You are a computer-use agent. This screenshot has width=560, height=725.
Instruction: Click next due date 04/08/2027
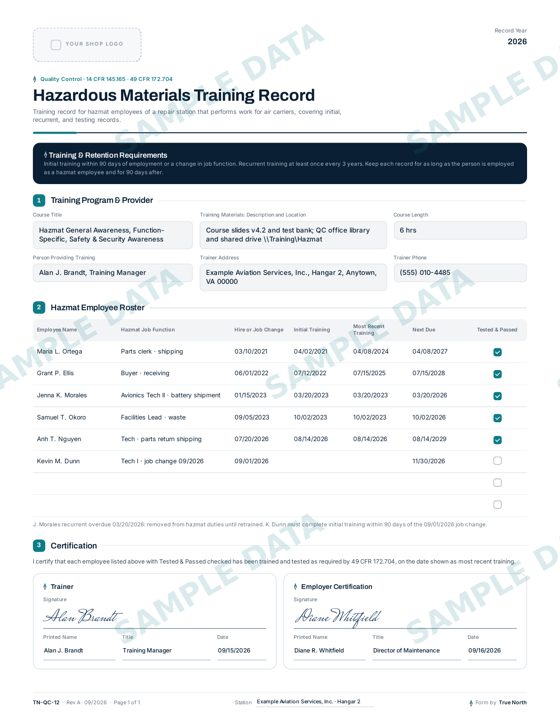click(x=430, y=351)
